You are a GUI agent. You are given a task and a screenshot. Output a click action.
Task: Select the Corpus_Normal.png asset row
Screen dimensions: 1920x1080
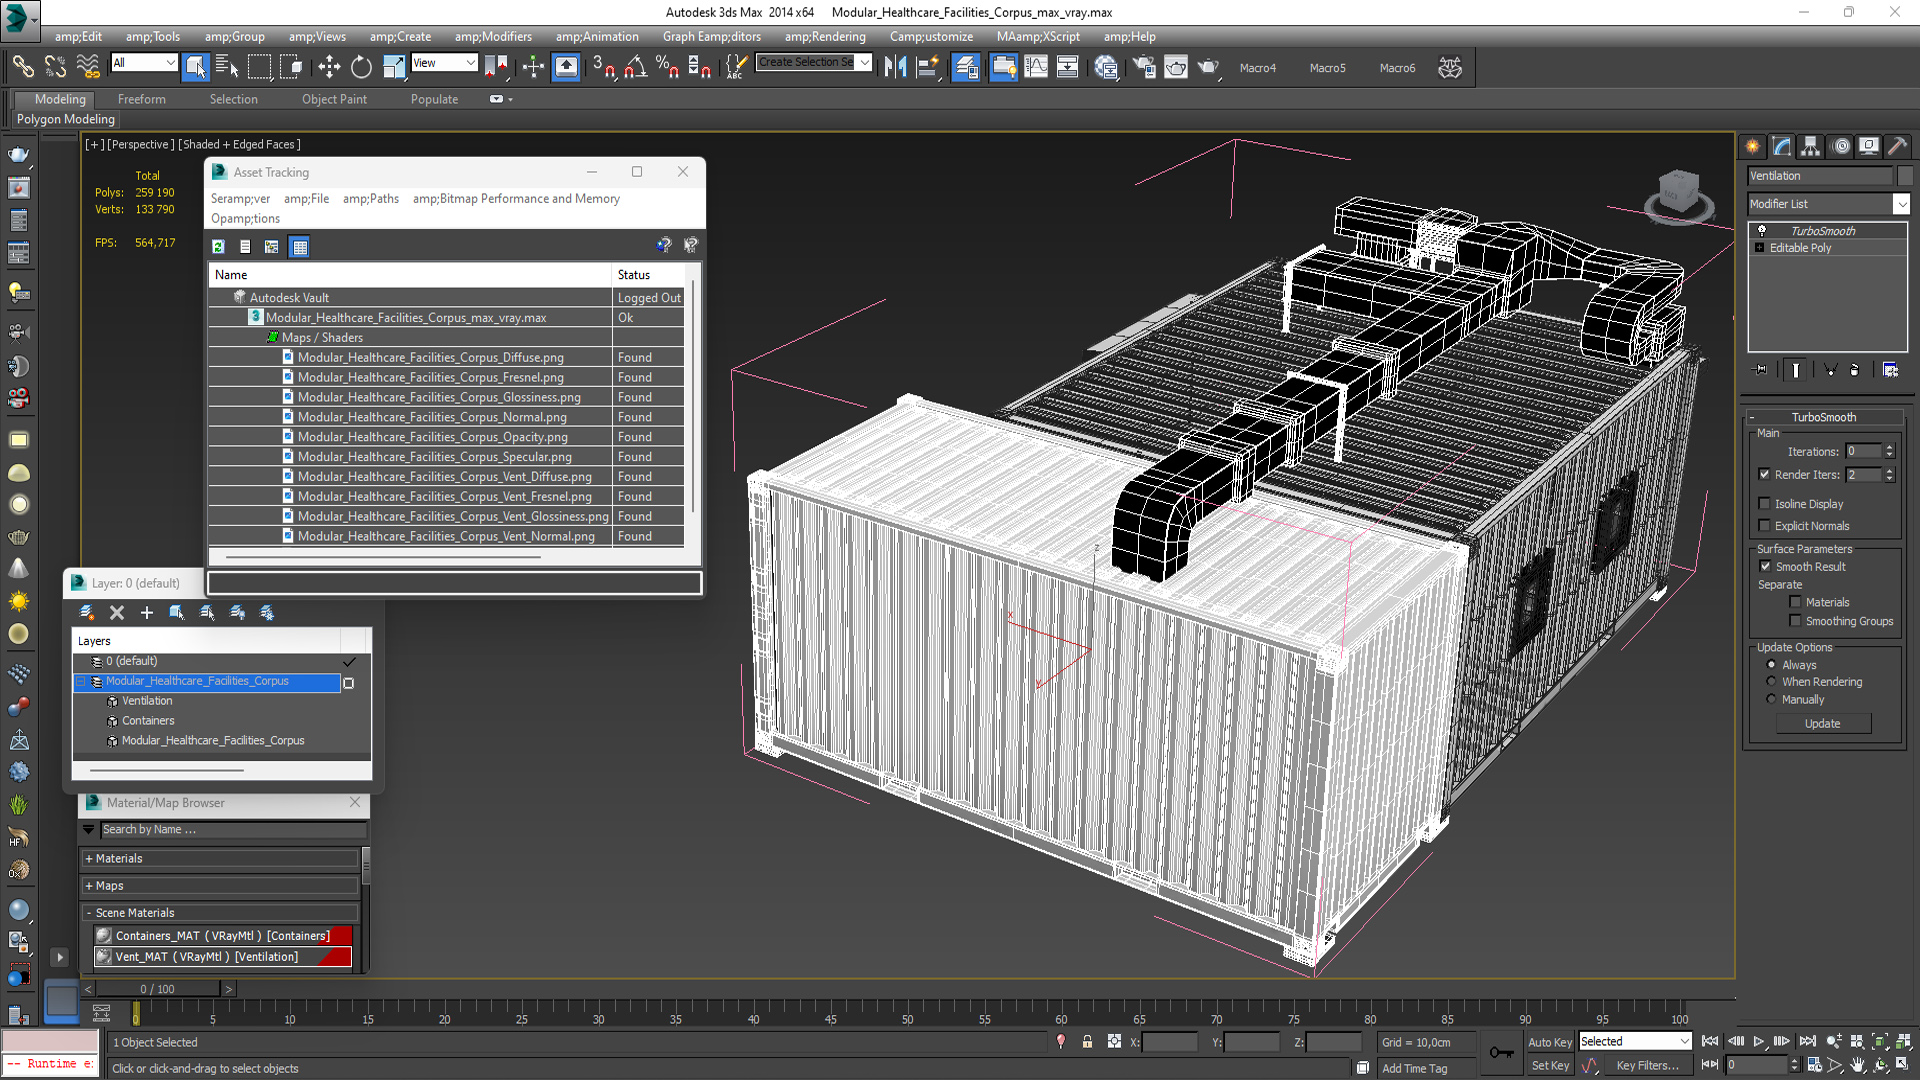pos(432,417)
